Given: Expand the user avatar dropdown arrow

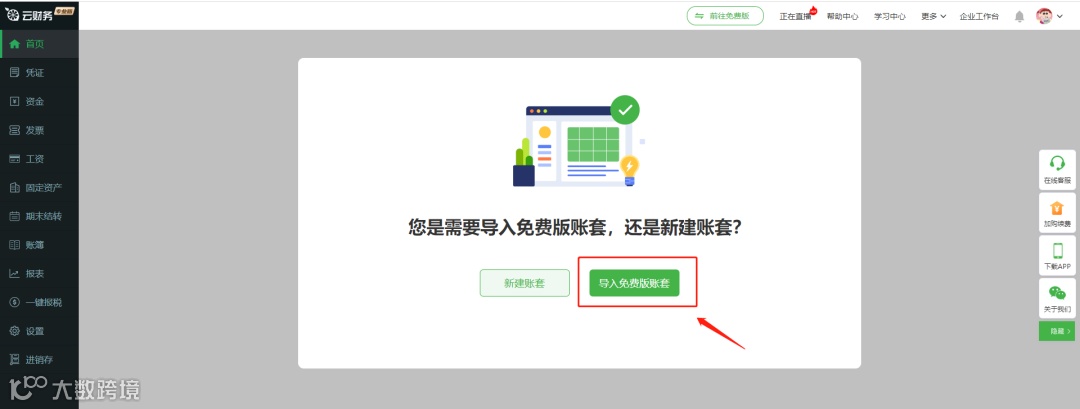Looking at the screenshot, I should [x=1060, y=17].
